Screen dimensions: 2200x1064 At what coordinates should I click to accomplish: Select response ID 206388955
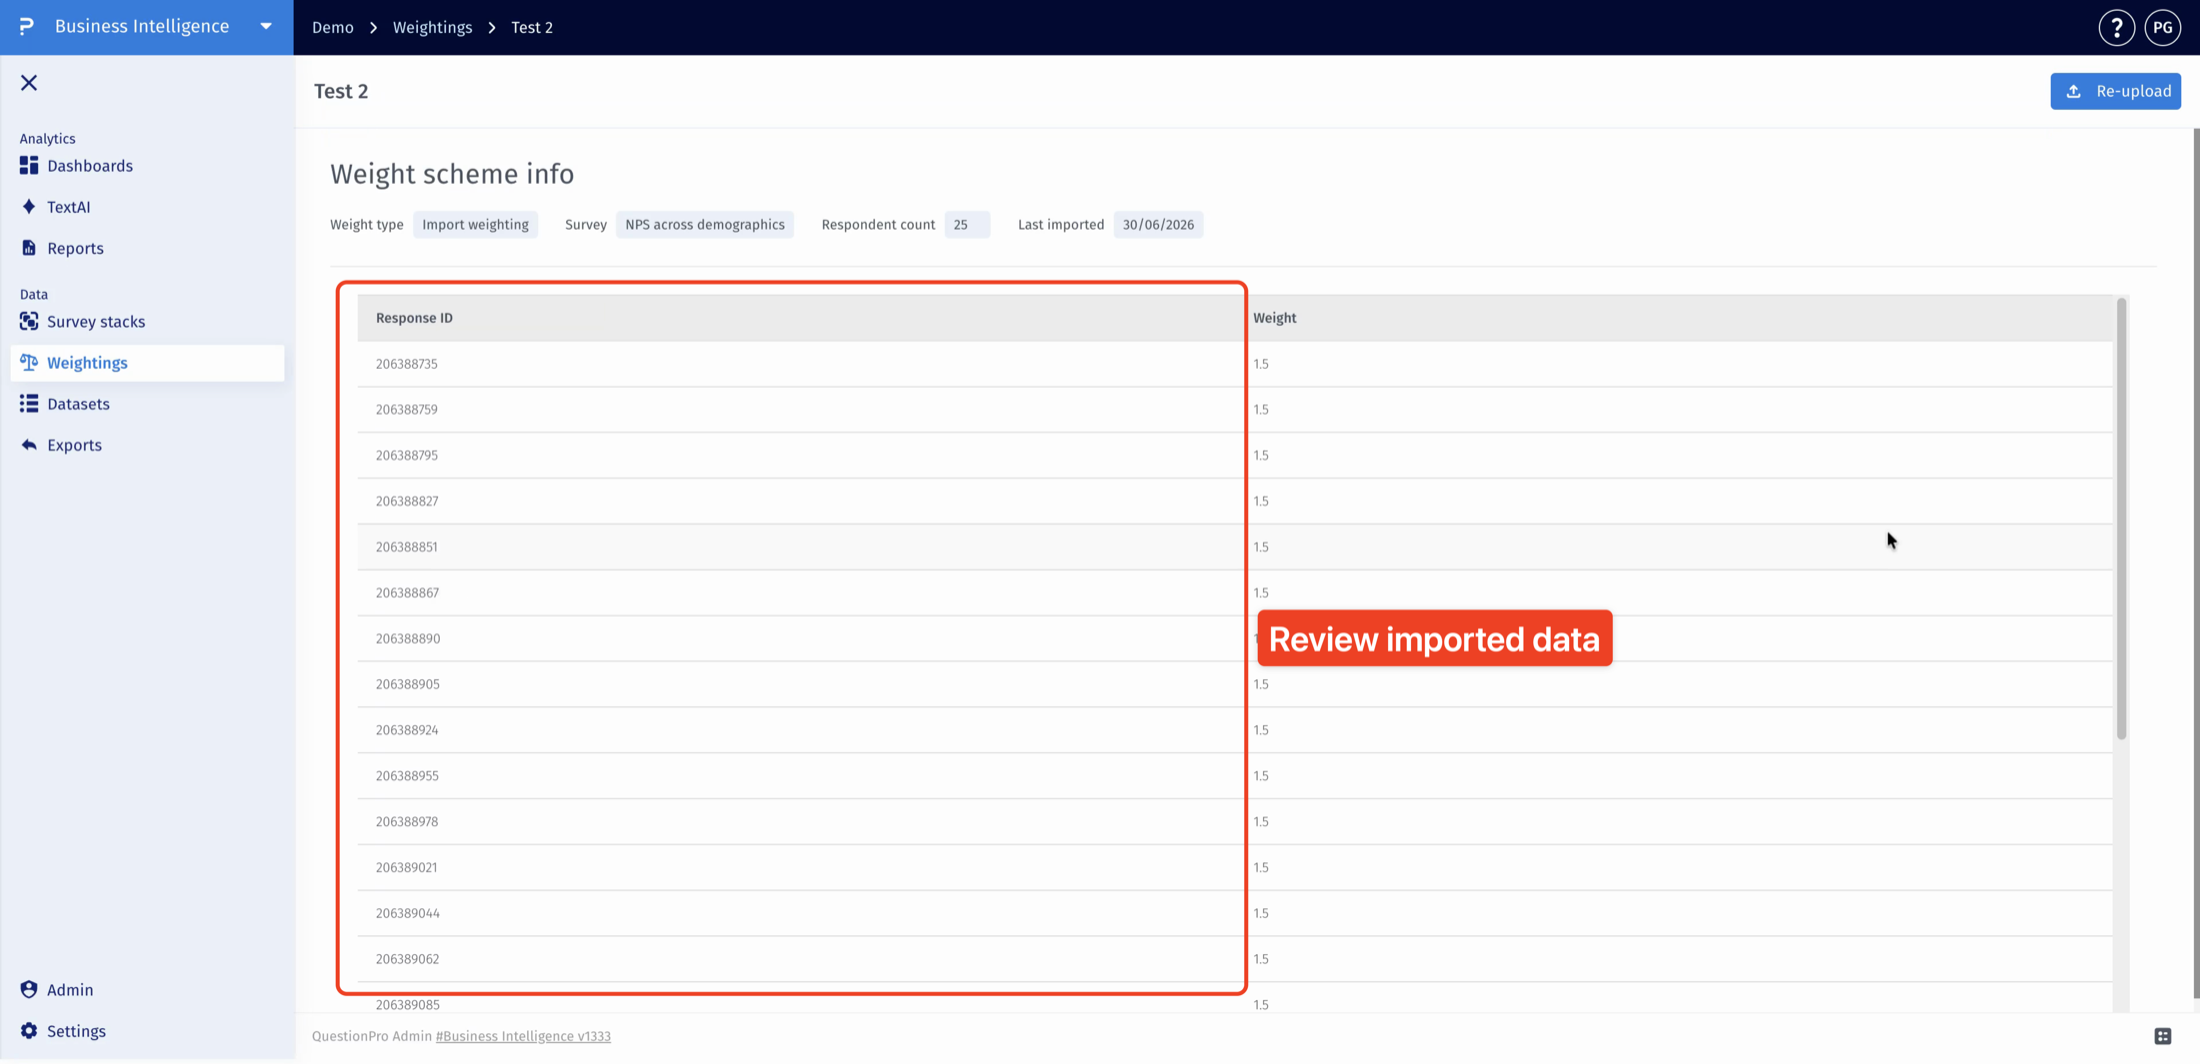[x=407, y=776]
